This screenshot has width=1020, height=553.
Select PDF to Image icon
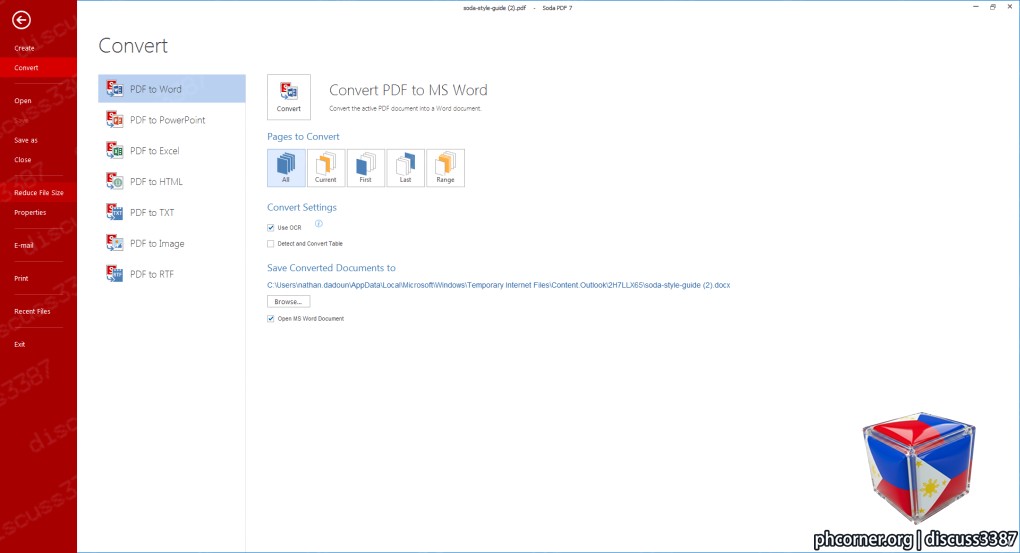pos(115,243)
